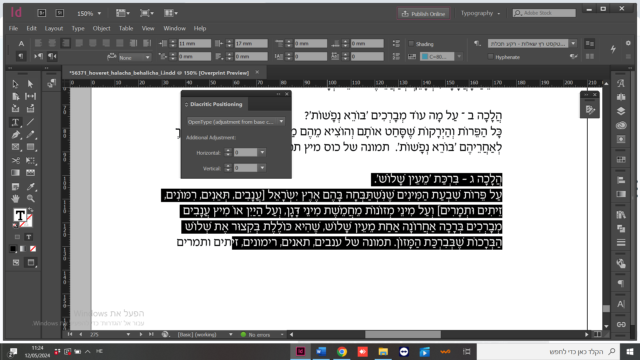Image resolution: width=640 pixels, height=360 pixels.
Task: Apply align right paragraph alignment
Action: [65, 43]
